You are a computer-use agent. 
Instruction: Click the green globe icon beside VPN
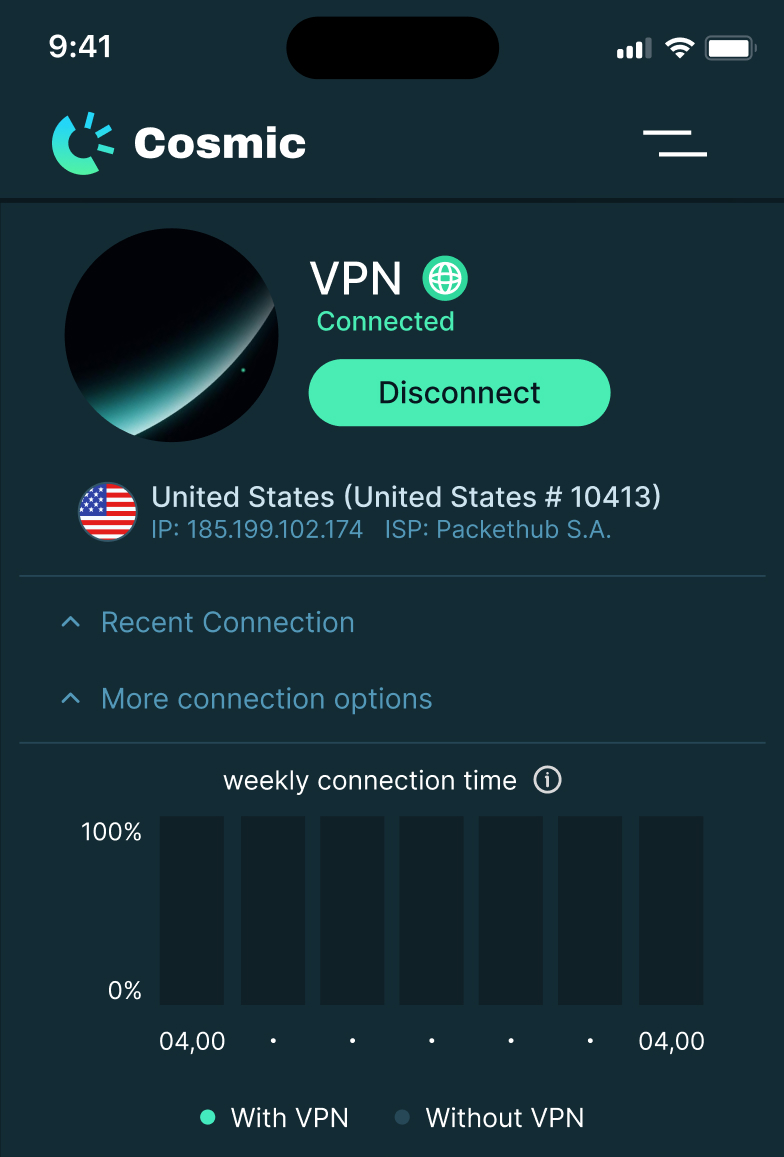click(445, 278)
